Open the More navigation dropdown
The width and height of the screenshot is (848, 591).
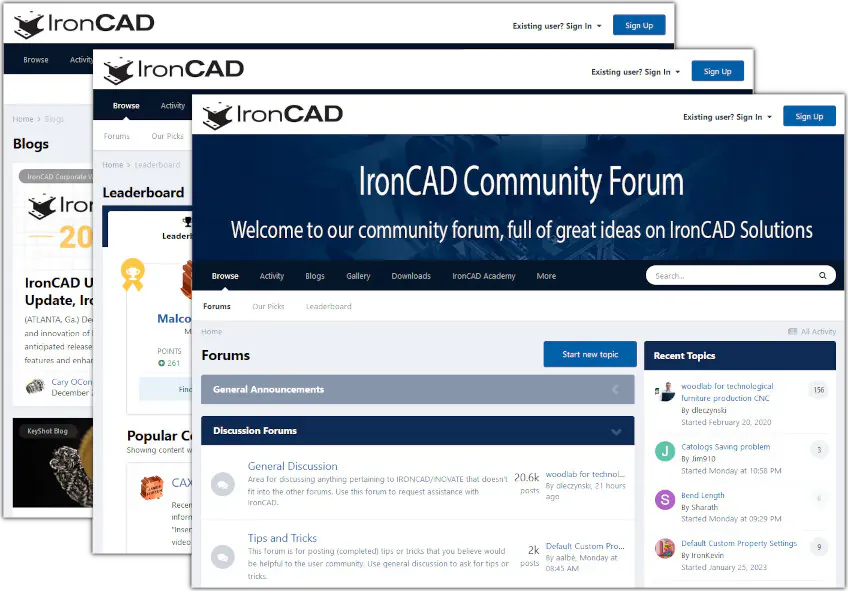tap(546, 276)
